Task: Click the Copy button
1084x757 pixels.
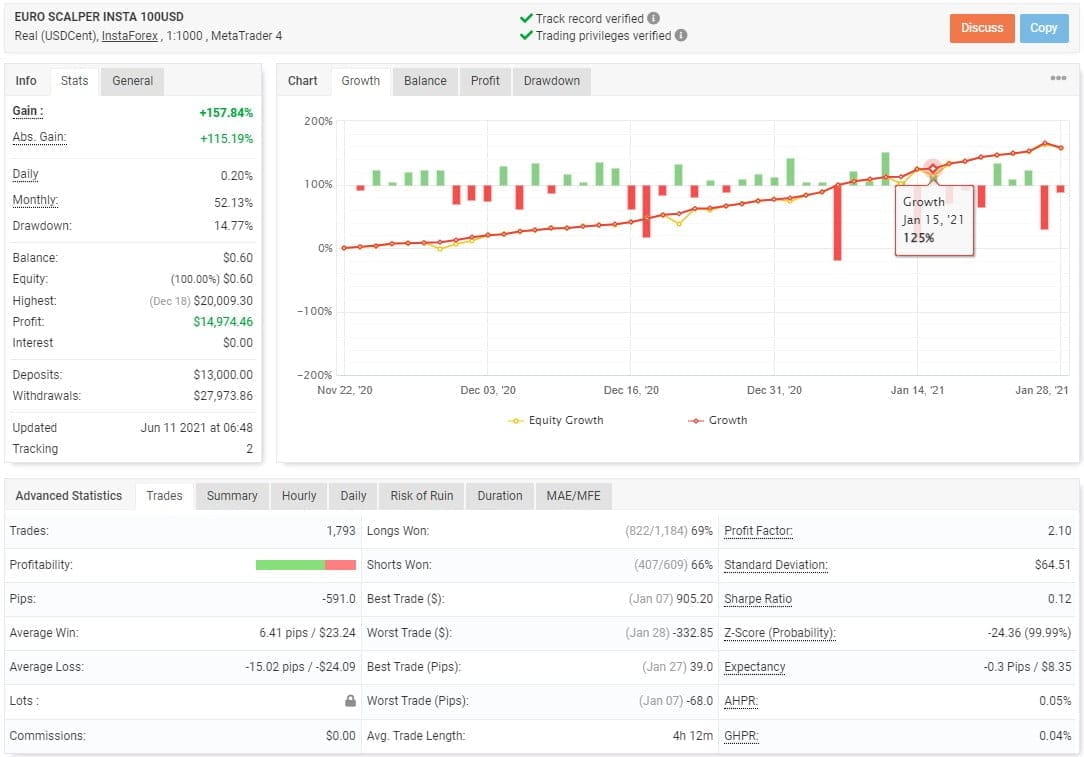Action: (1044, 29)
